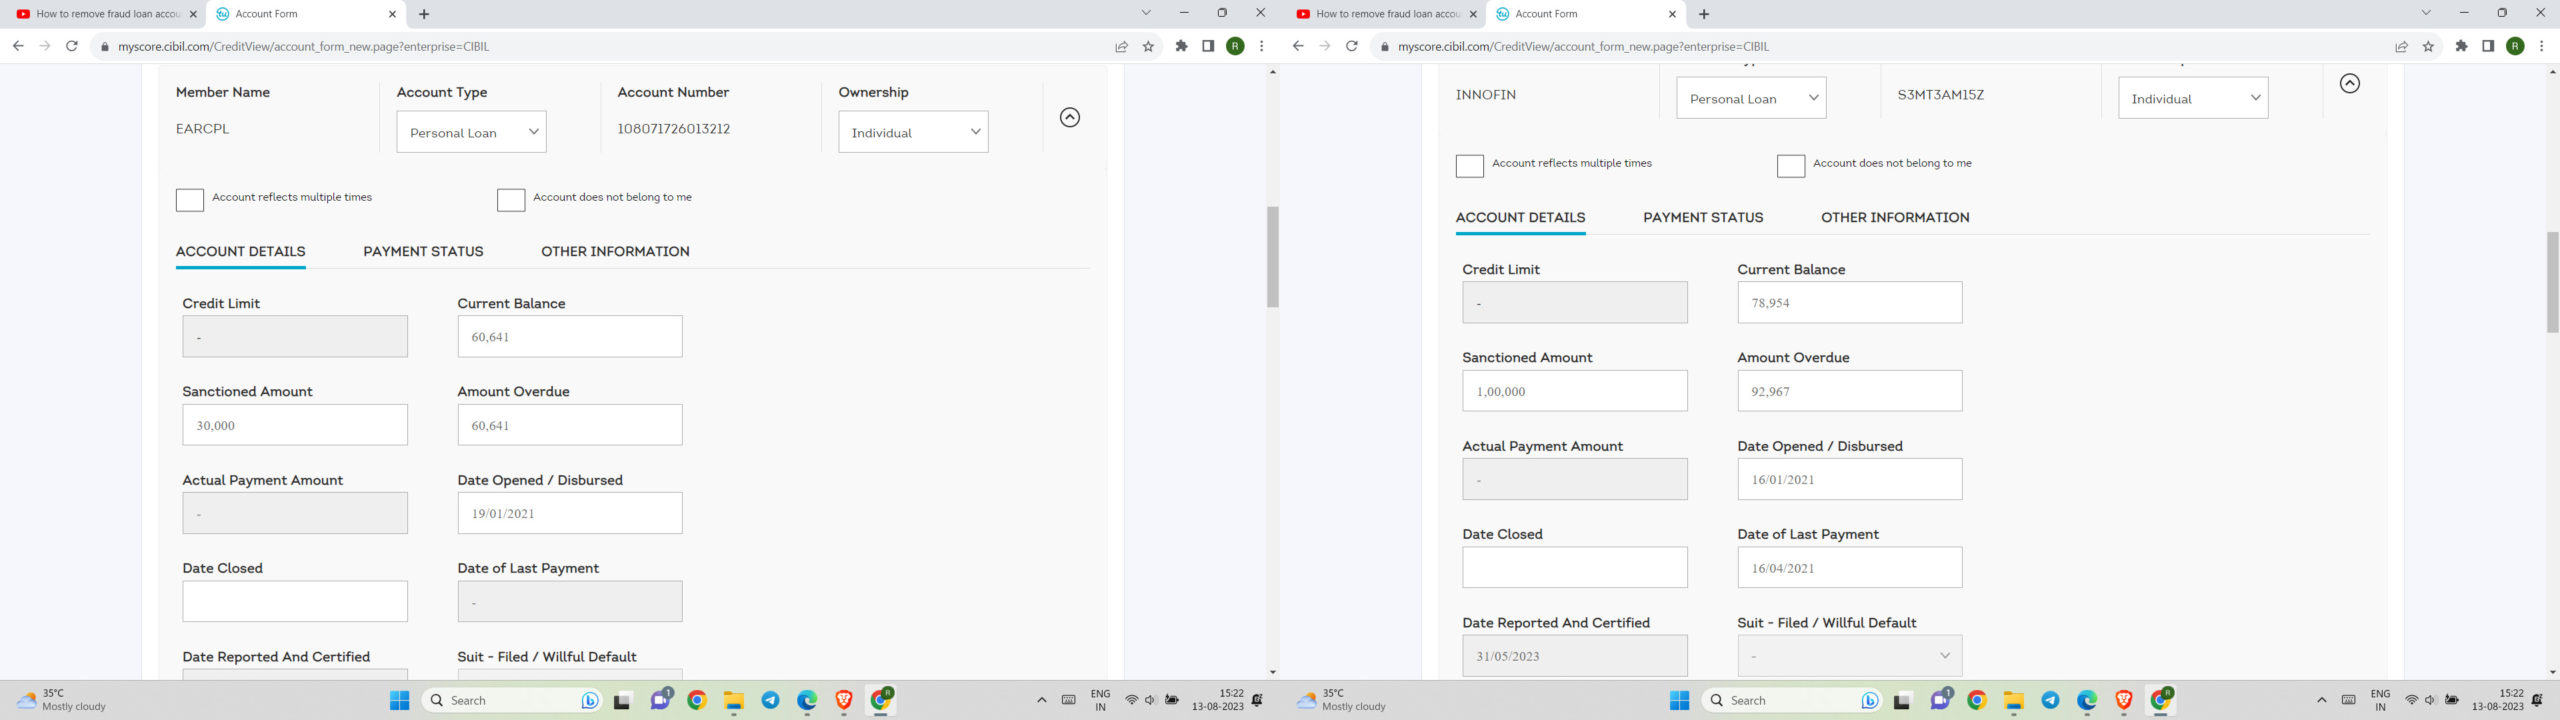
Task: Tick 'Account does not belong to me' for INNOFIN
Action: pyautogui.click(x=1790, y=166)
